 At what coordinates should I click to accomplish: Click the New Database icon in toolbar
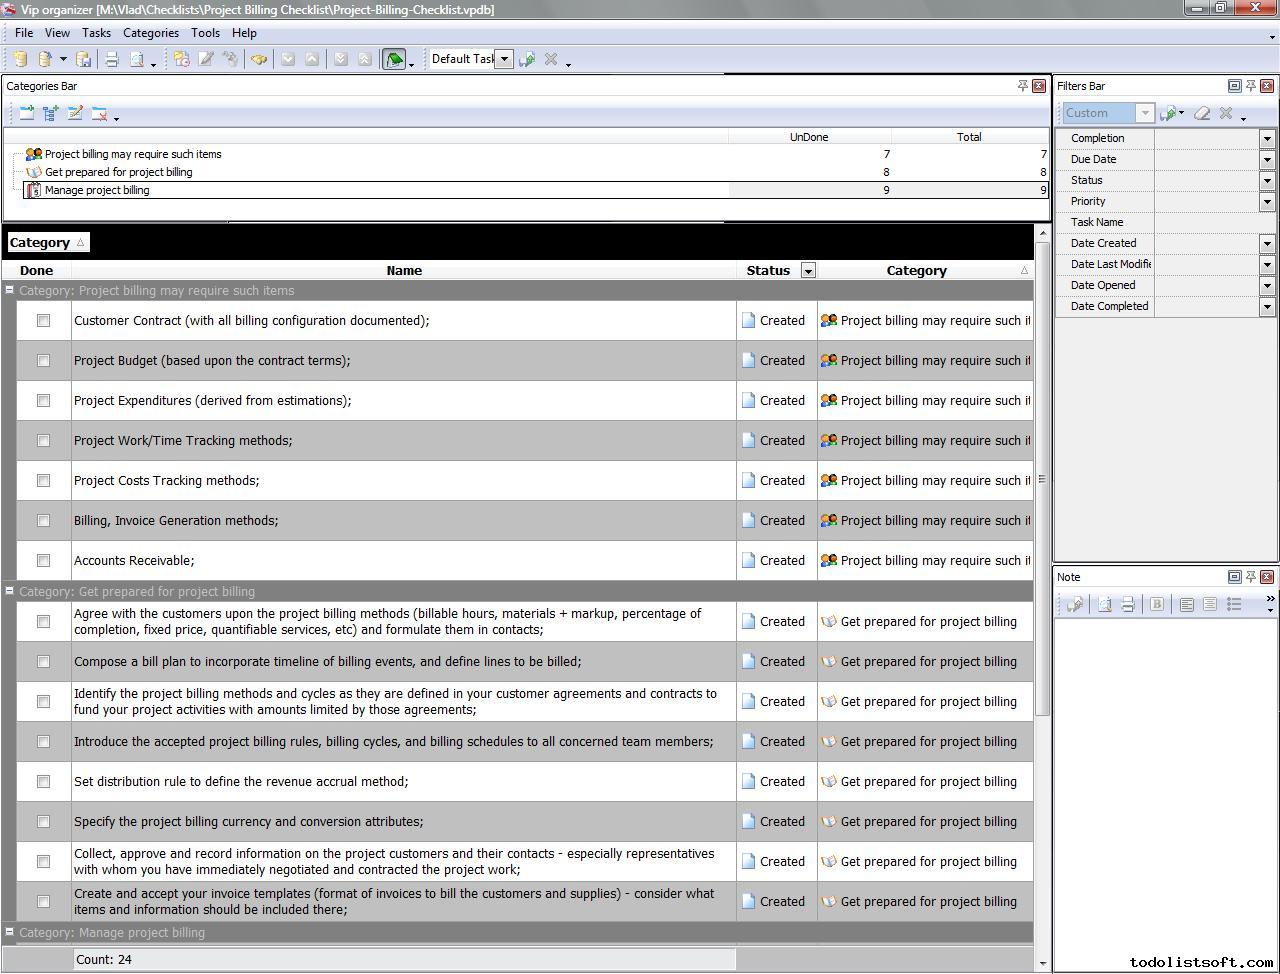[20, 60]
